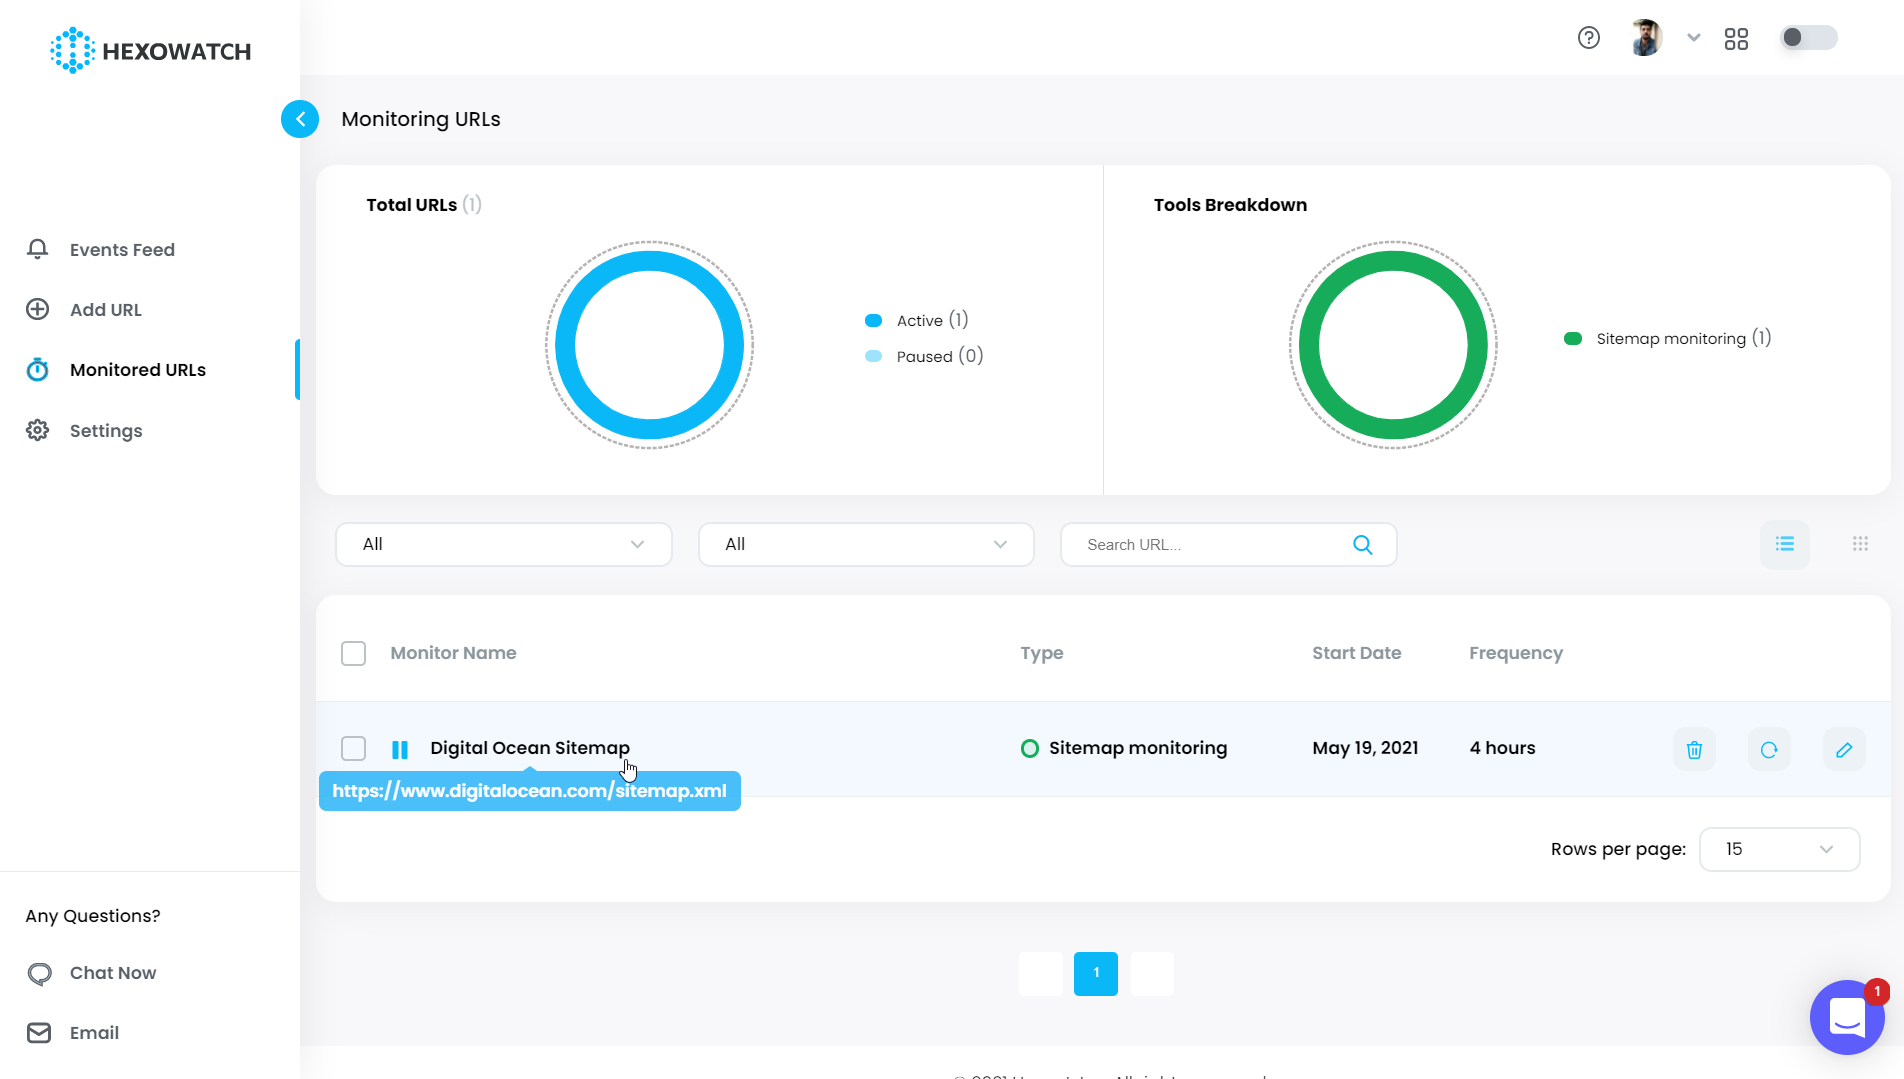Click the Sitemap monitoring type text

(x=1138, y=748)
